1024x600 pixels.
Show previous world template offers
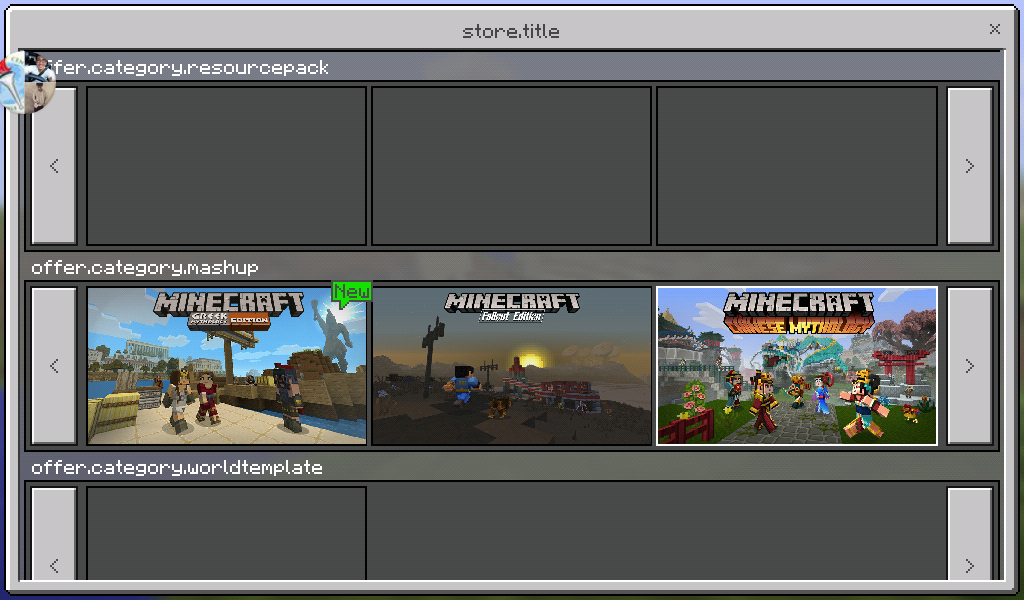click(x=54, y=534)
